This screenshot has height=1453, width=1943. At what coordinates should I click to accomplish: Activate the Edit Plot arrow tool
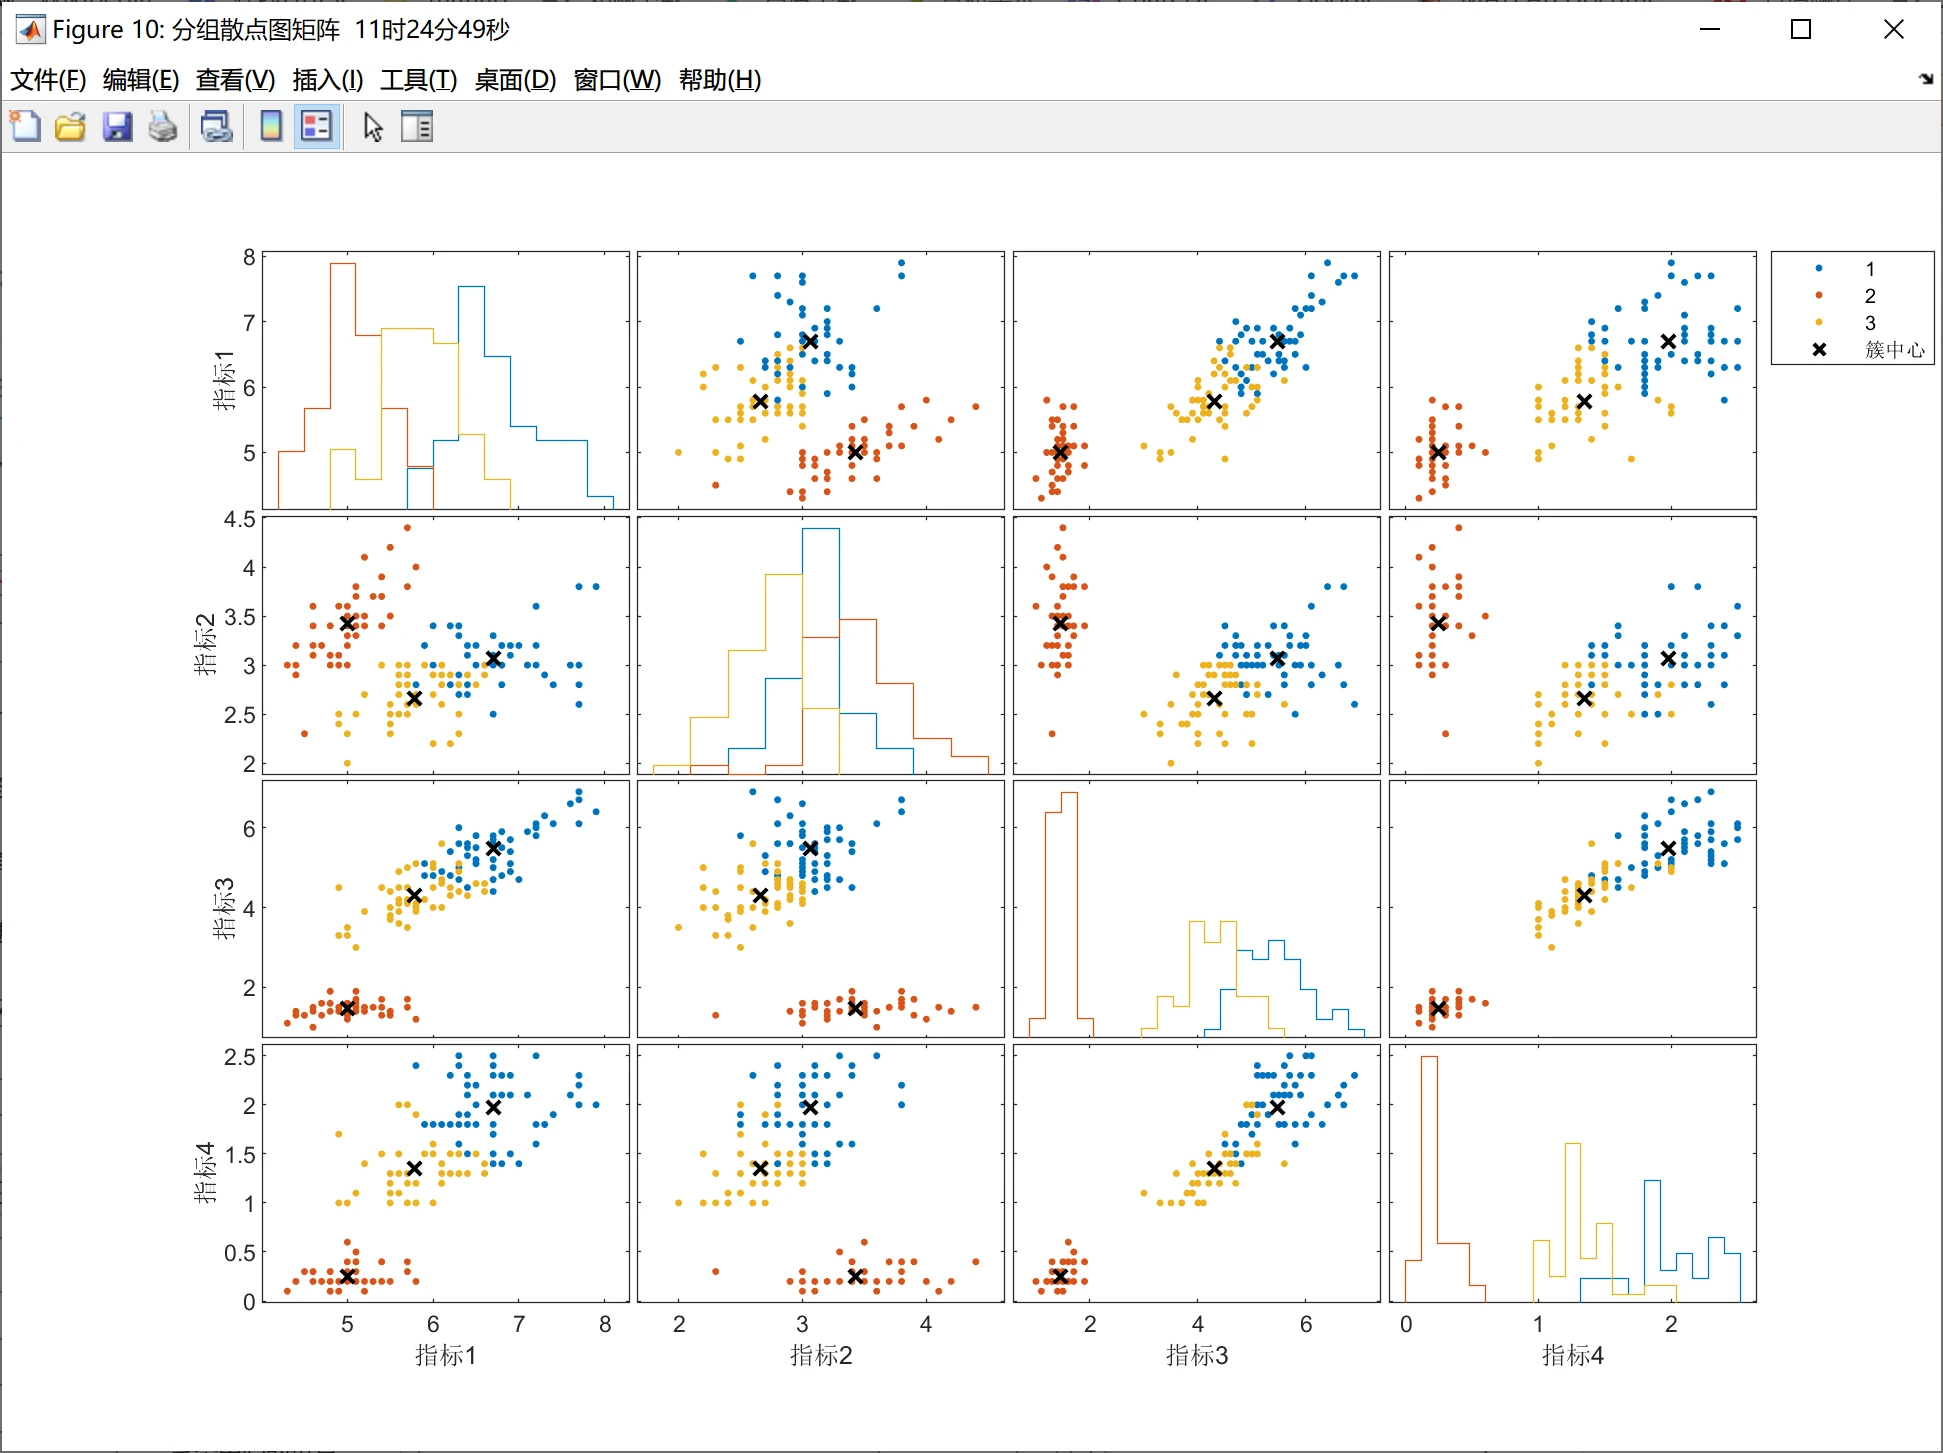tap(373, 127)
